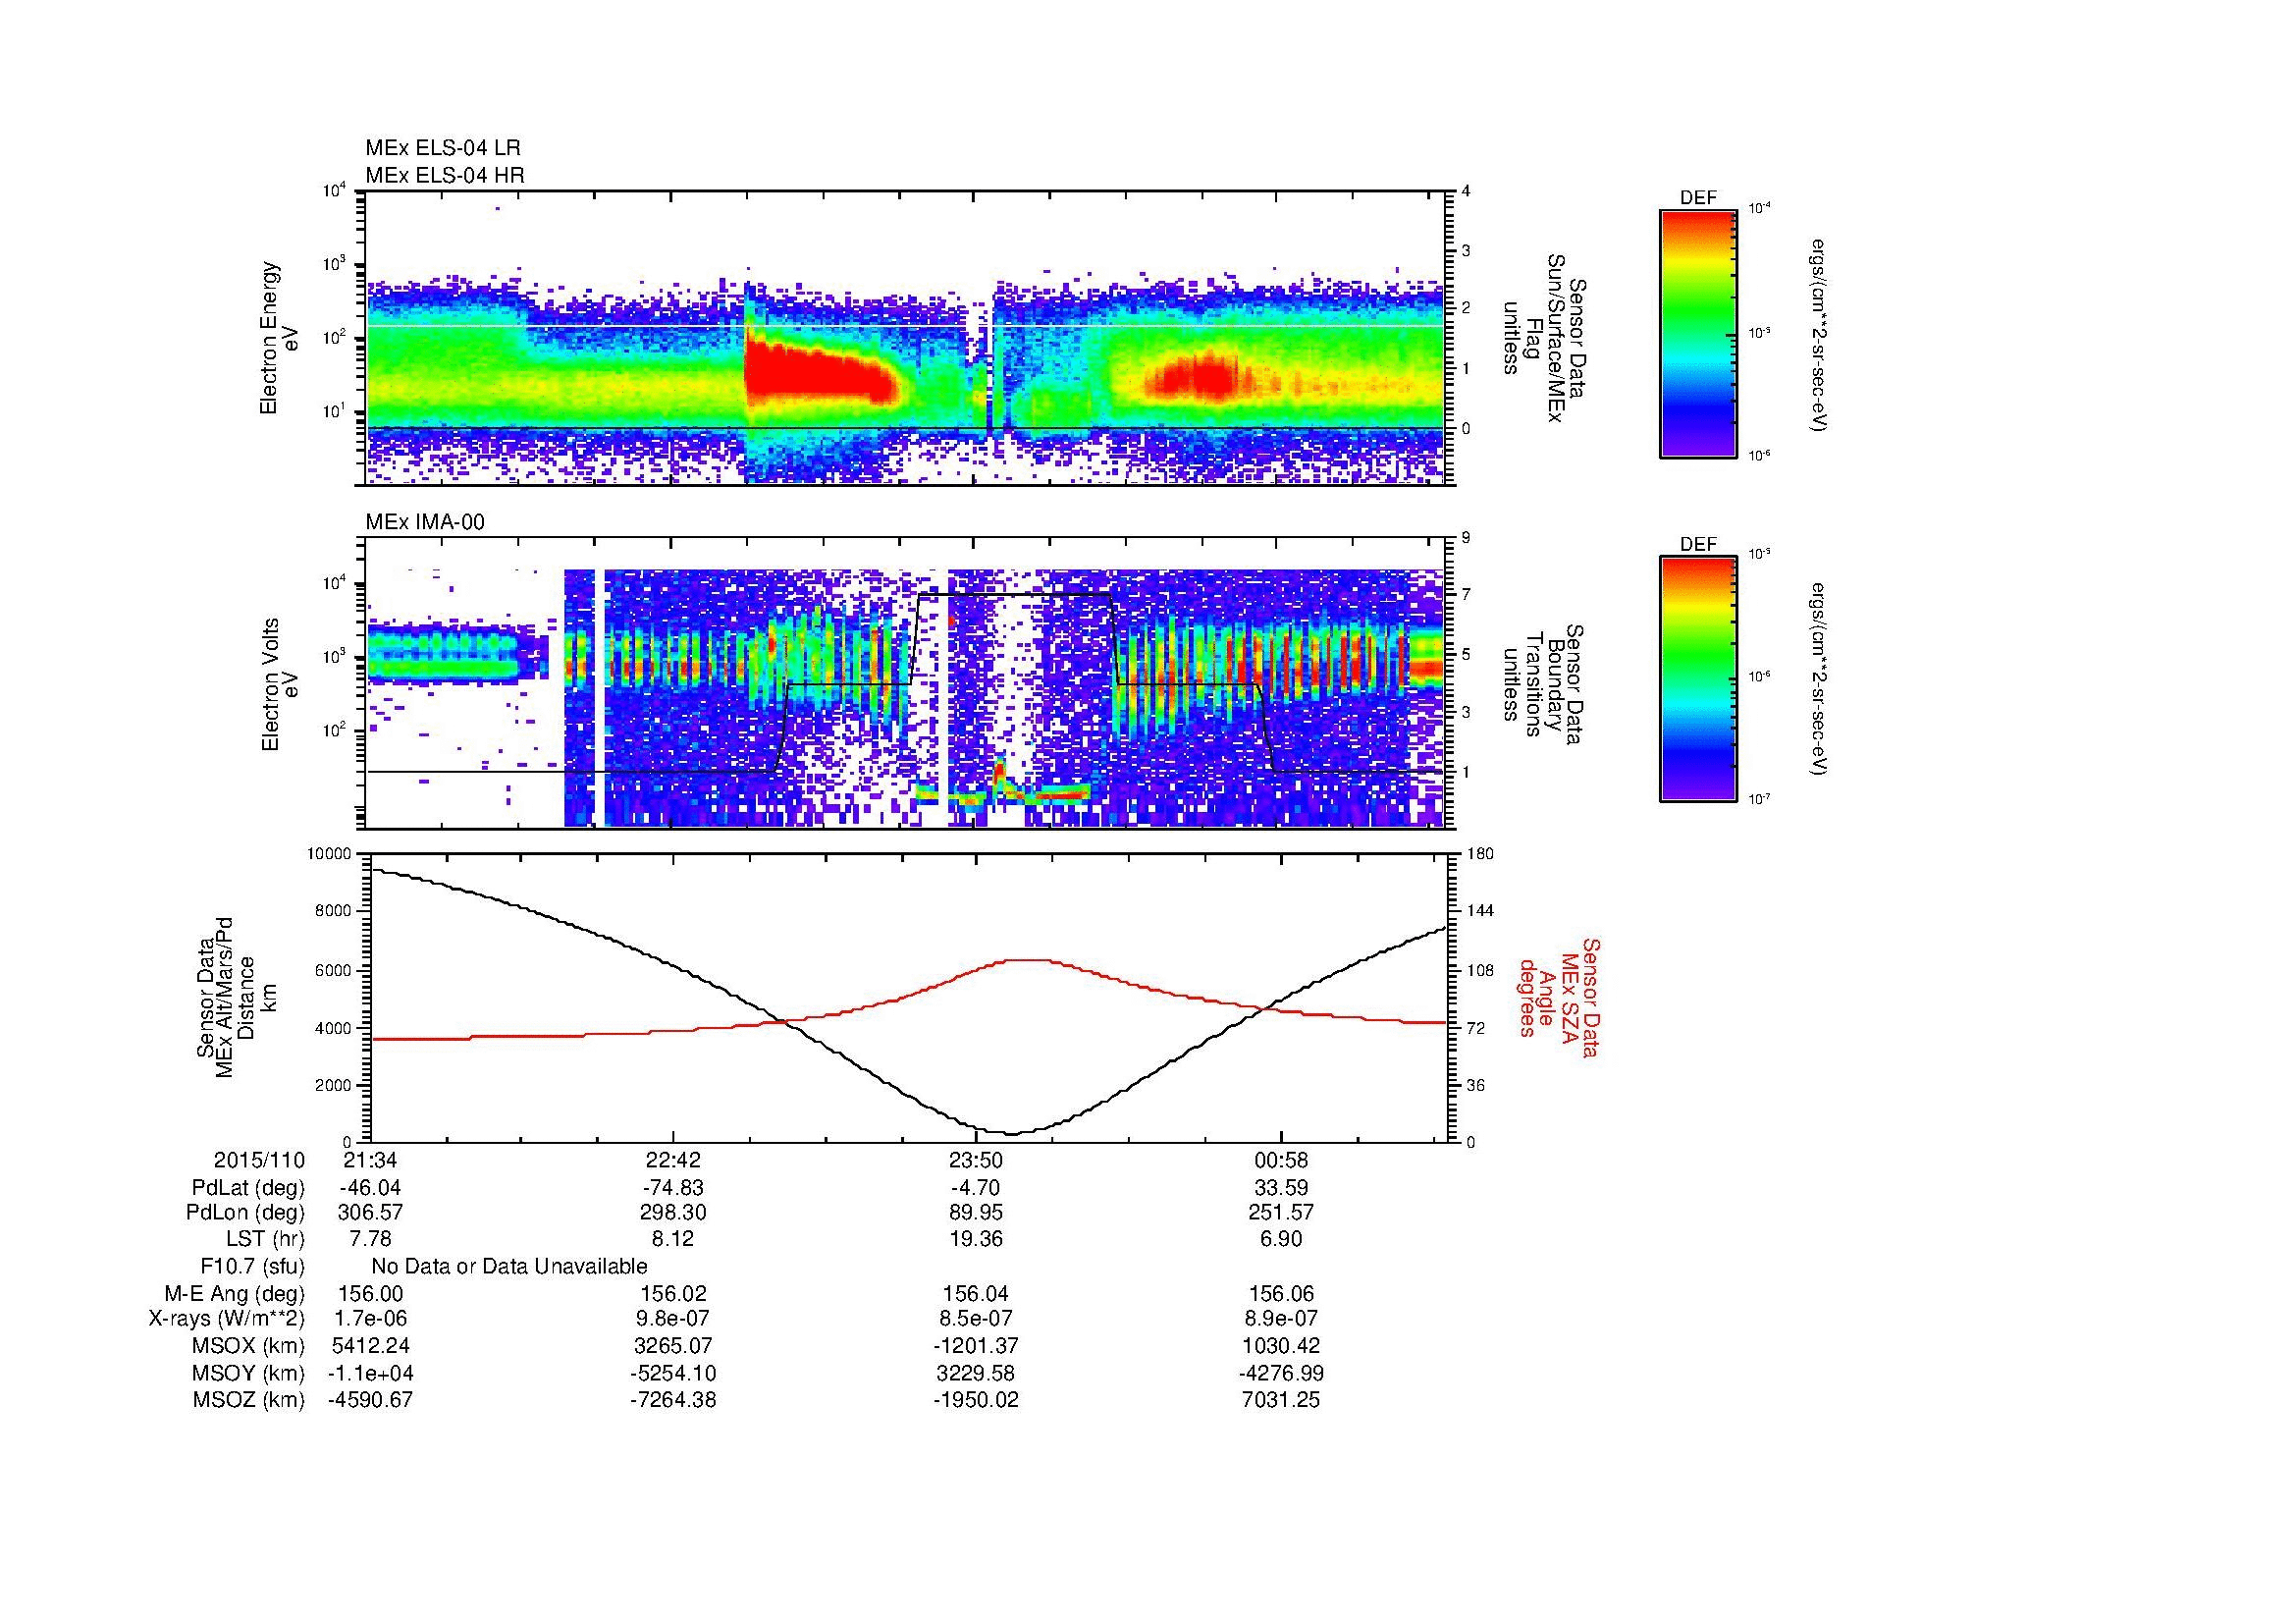This screenshot has height=1623, width=2296.
Task: Click the MSOX value '5412.24'
Action: [371, 1346]
